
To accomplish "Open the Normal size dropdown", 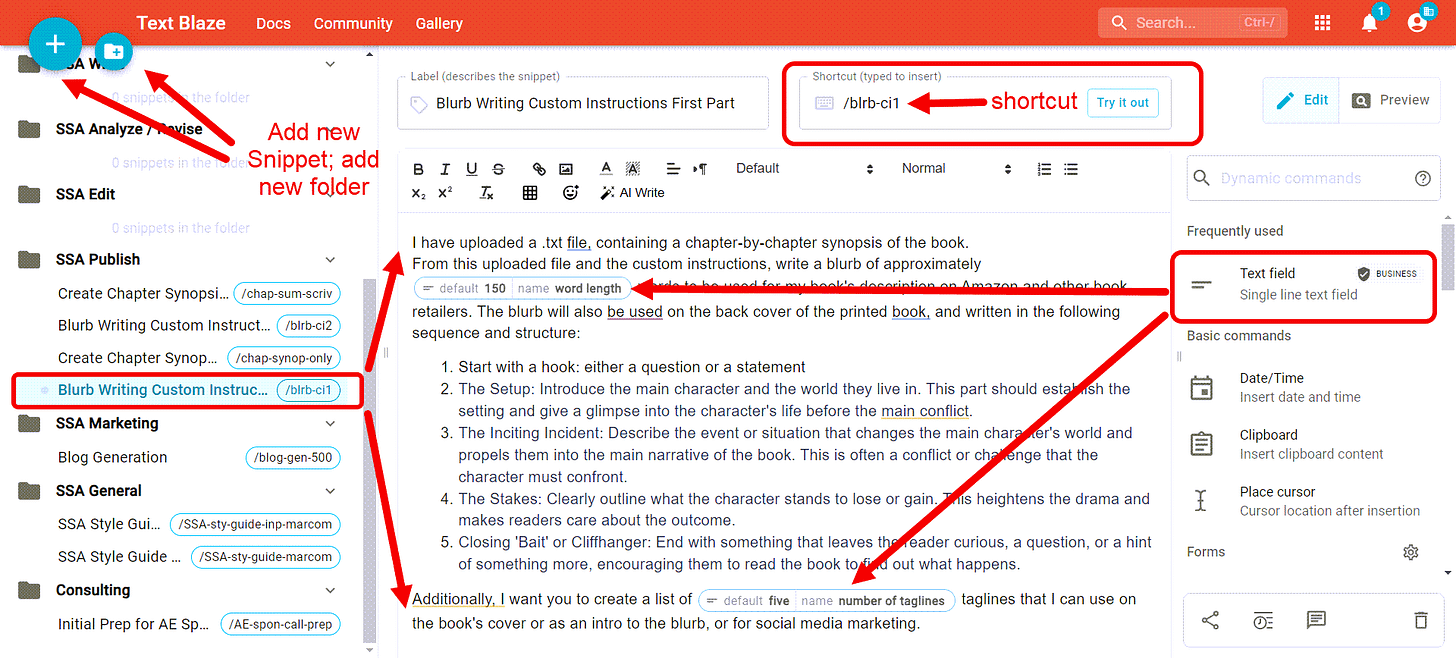I will (957, 169).
